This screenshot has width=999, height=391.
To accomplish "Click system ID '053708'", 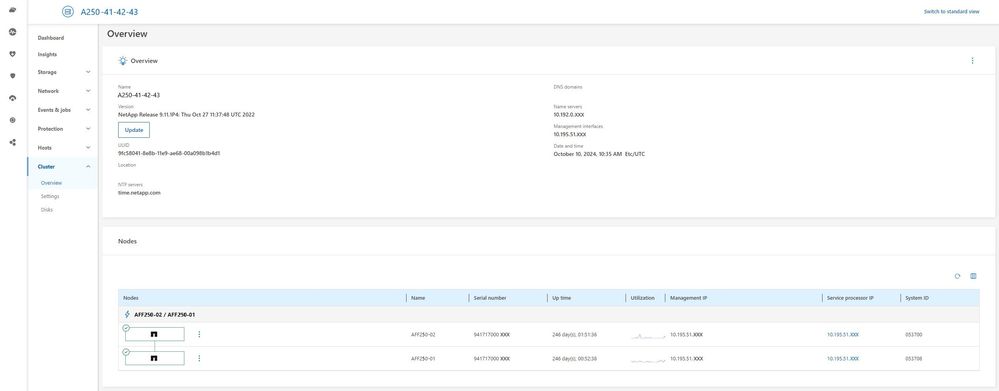I will (914, 359).
